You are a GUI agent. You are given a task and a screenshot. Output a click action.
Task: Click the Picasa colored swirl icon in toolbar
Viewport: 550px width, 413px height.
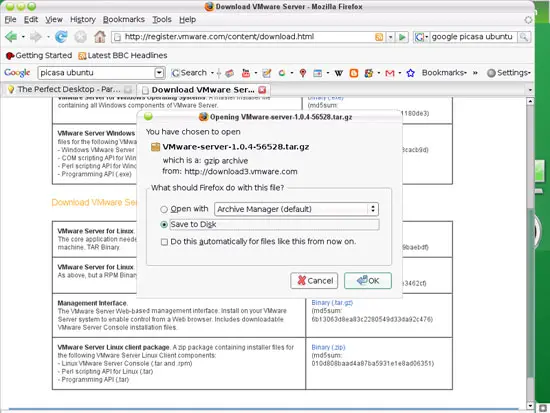[x=282, y=73]
